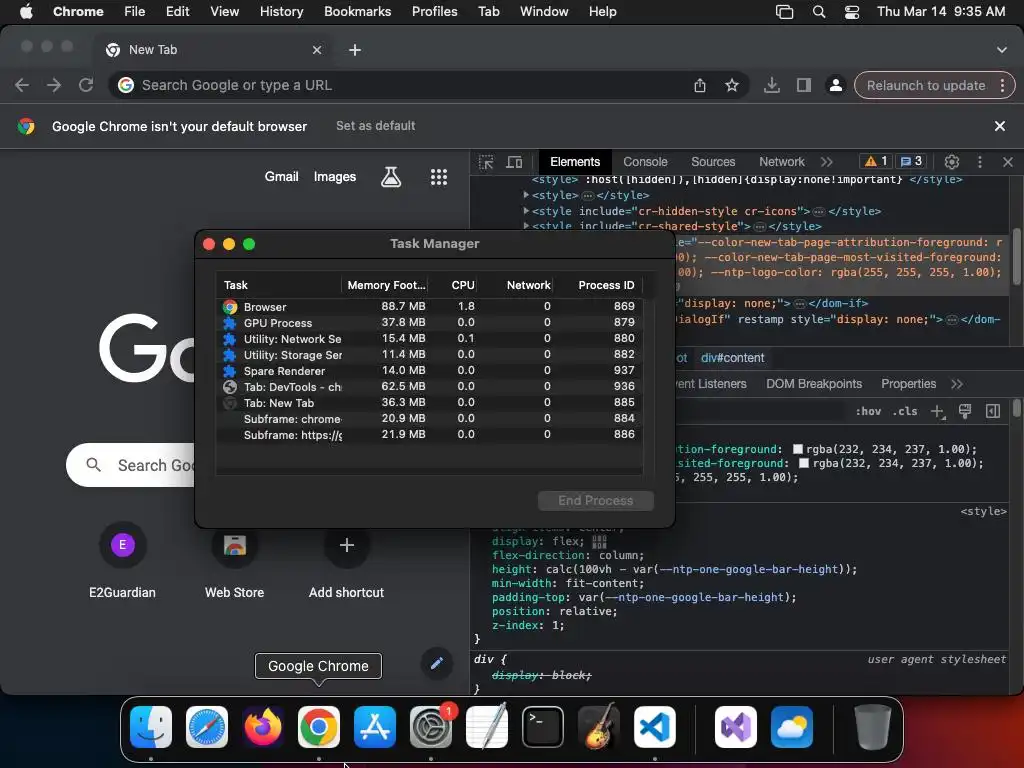Select the div#content breadcrumb
This screenshot has height=768, width=1024.
(x=732, y=358)
